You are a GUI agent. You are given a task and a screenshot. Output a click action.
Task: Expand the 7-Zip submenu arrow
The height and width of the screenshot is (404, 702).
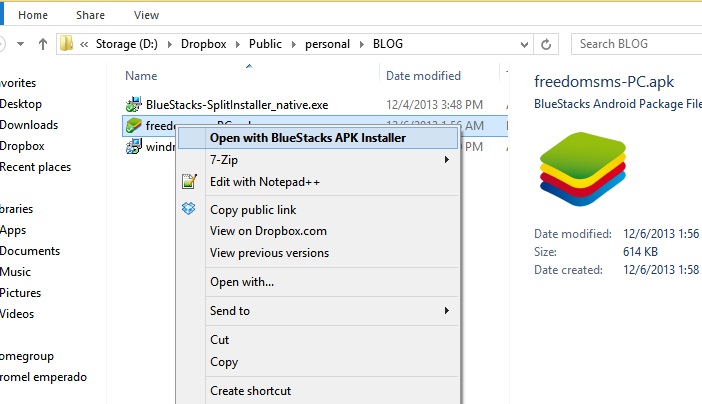click(446, 160)
